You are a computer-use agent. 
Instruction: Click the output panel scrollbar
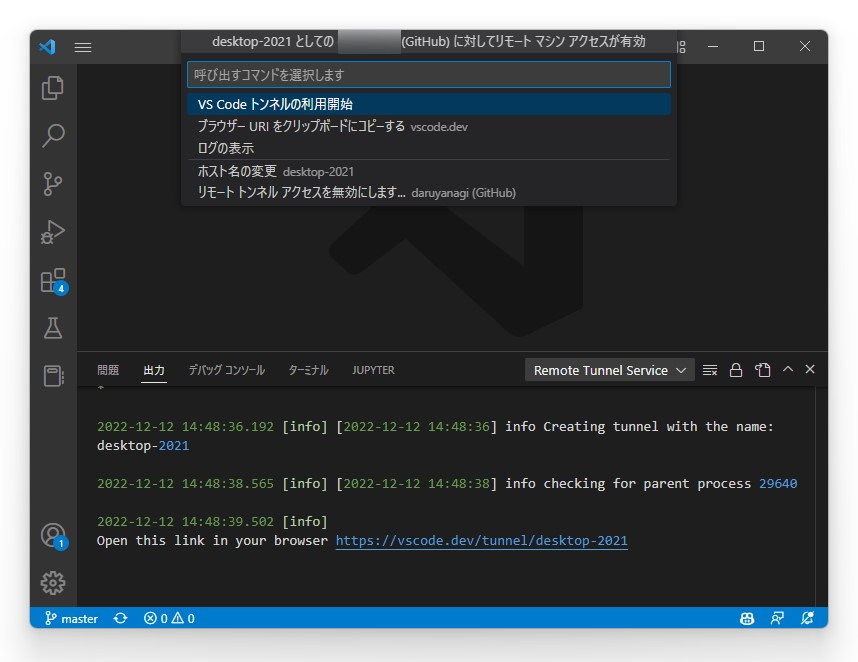(x=821, y=495)
